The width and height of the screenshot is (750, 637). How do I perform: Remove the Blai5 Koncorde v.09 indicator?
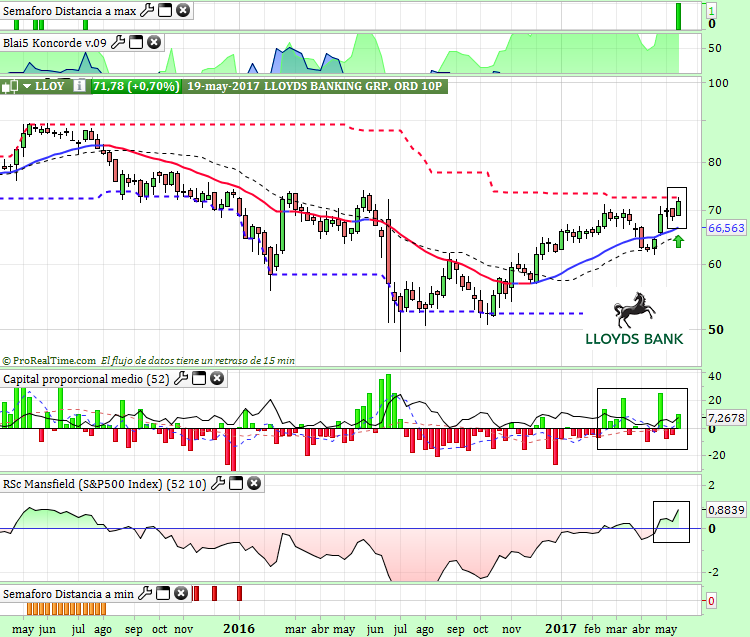pyautogui.click(x=154, y=43)
